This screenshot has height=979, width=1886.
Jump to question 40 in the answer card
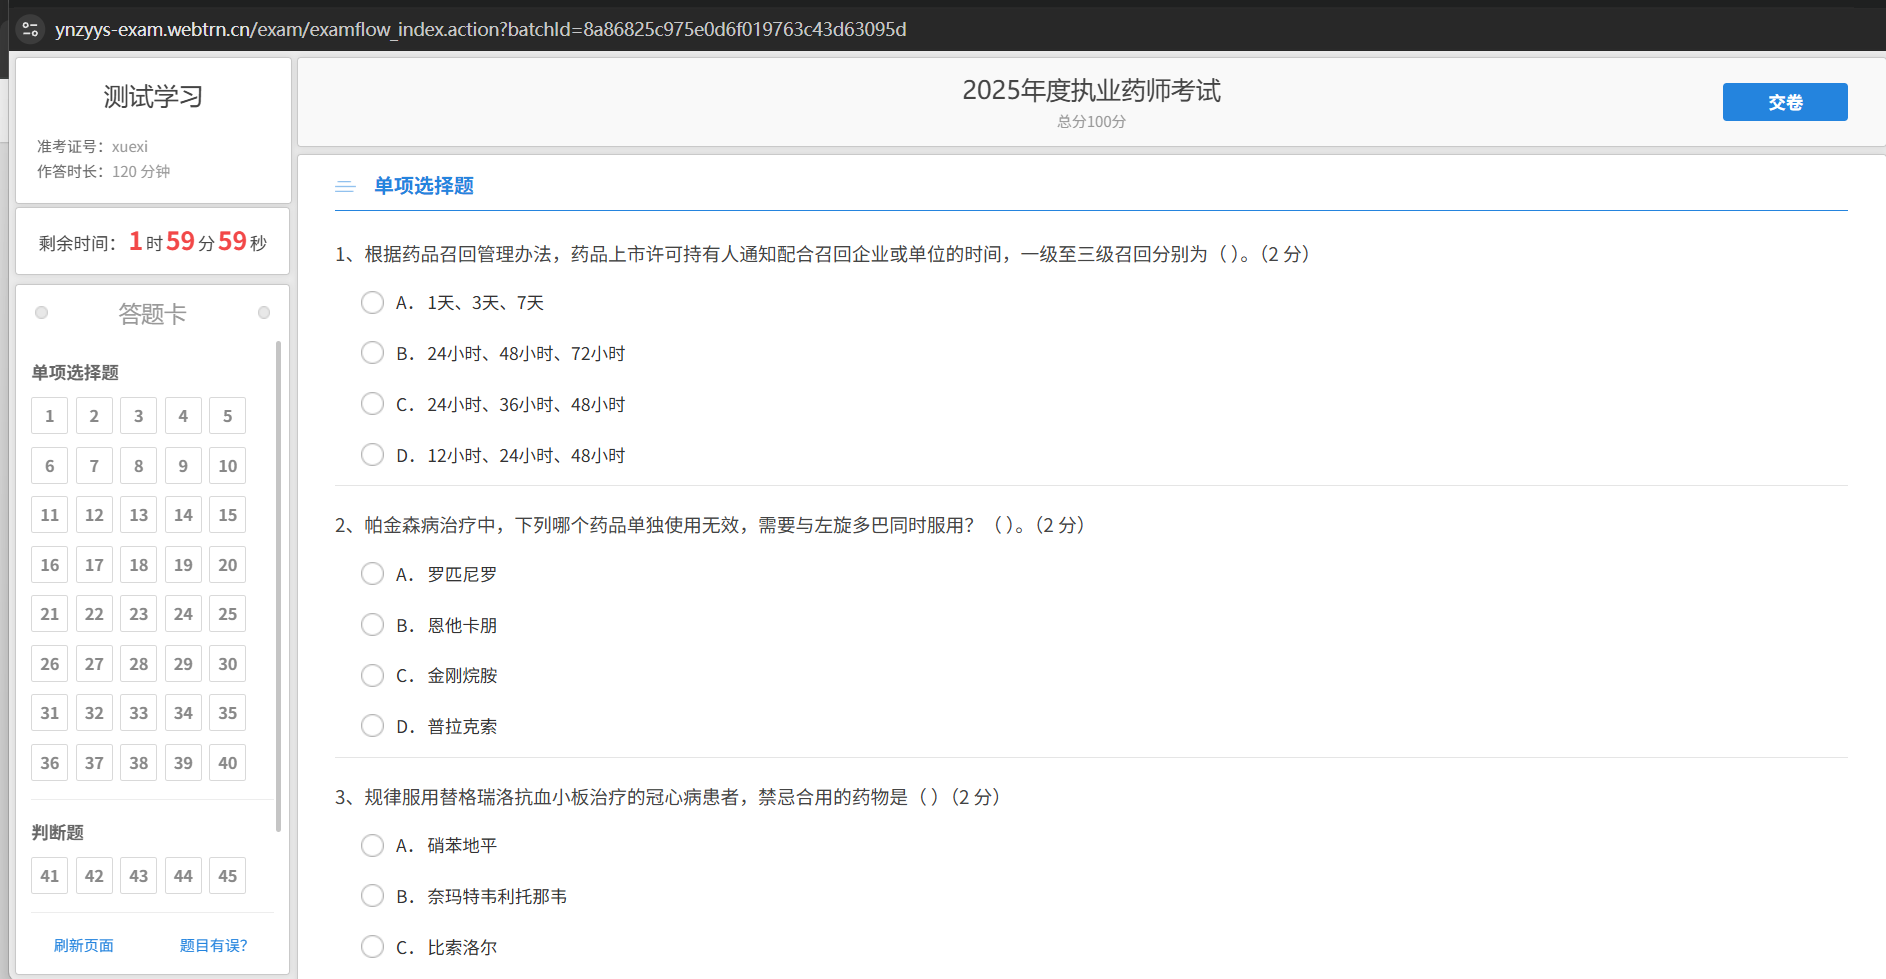point(227,762)
